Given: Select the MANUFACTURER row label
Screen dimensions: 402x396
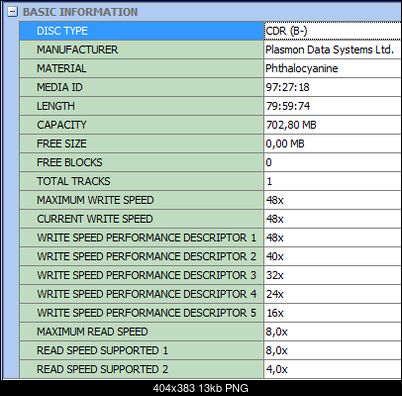Looking at the screenshot, I should pyautogui.click(x=77, y=50).
